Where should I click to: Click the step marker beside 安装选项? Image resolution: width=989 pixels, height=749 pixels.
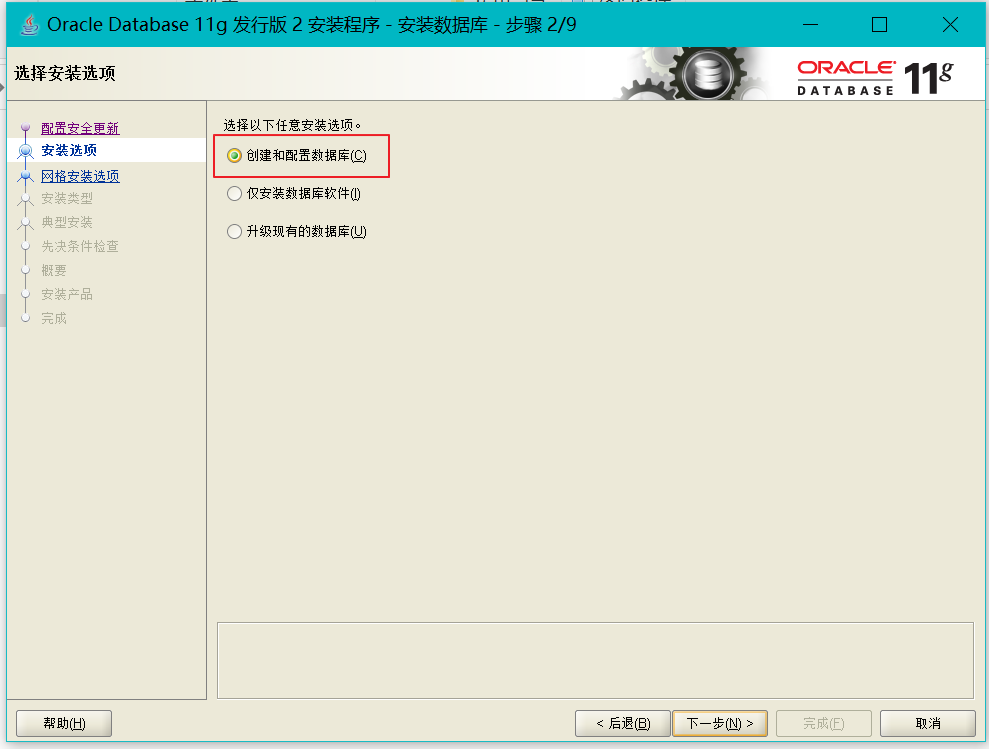[x=25, y=151]
